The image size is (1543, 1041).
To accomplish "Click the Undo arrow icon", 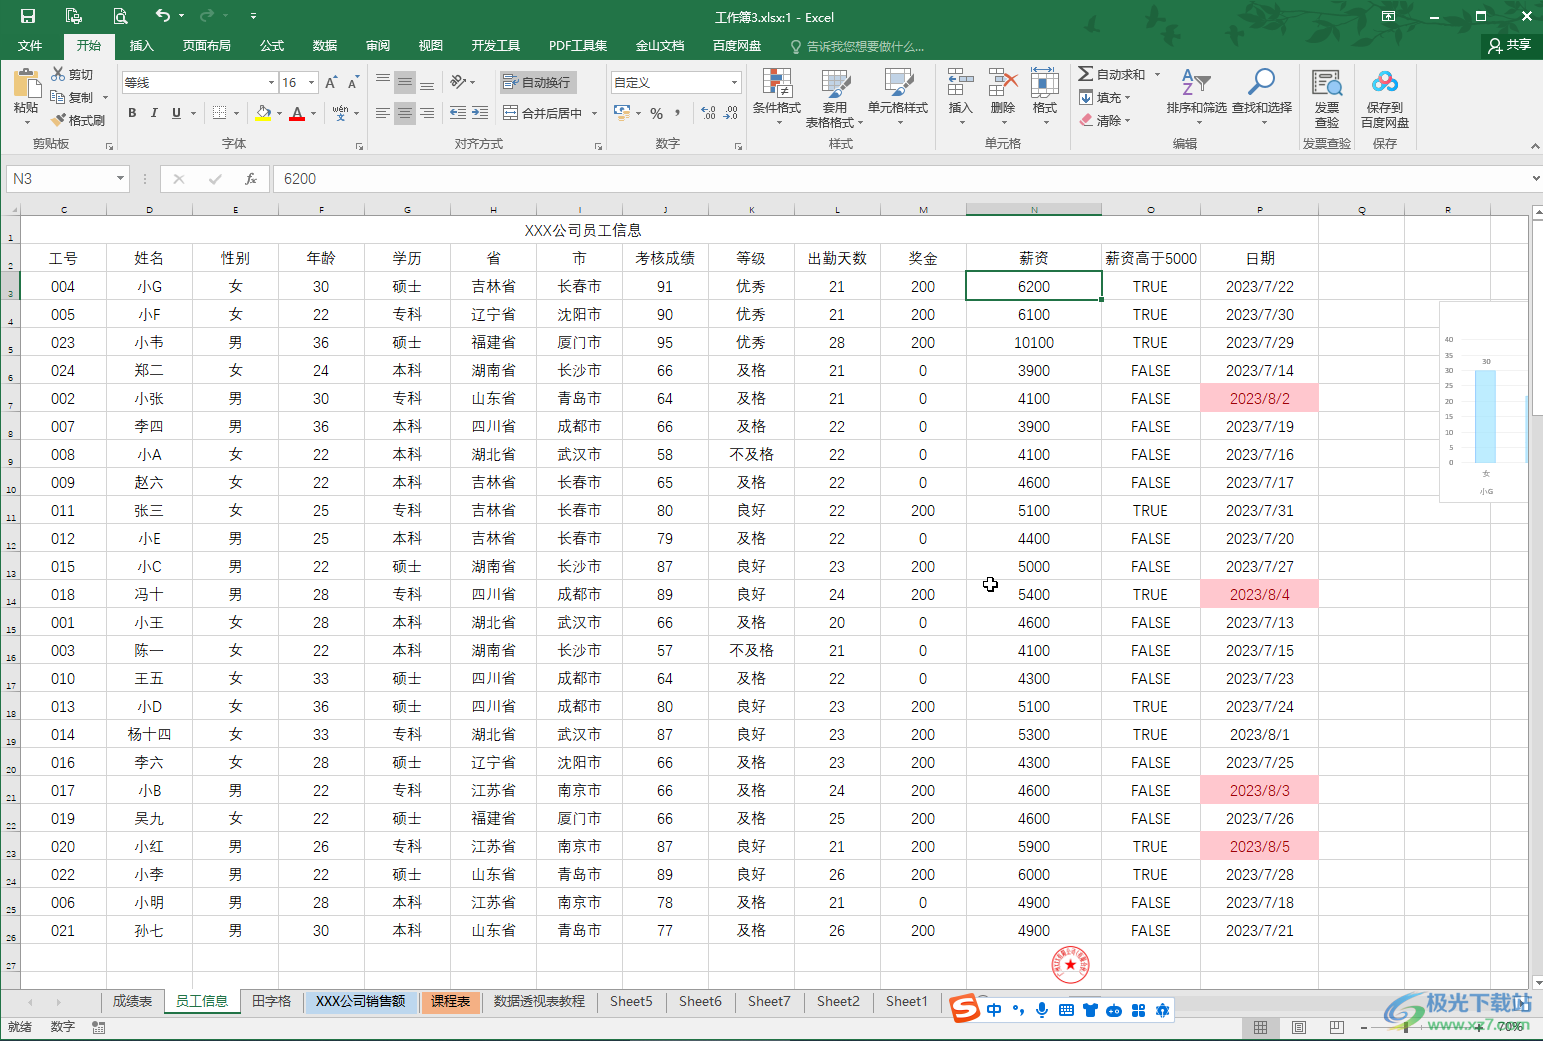I will (163, 16).
